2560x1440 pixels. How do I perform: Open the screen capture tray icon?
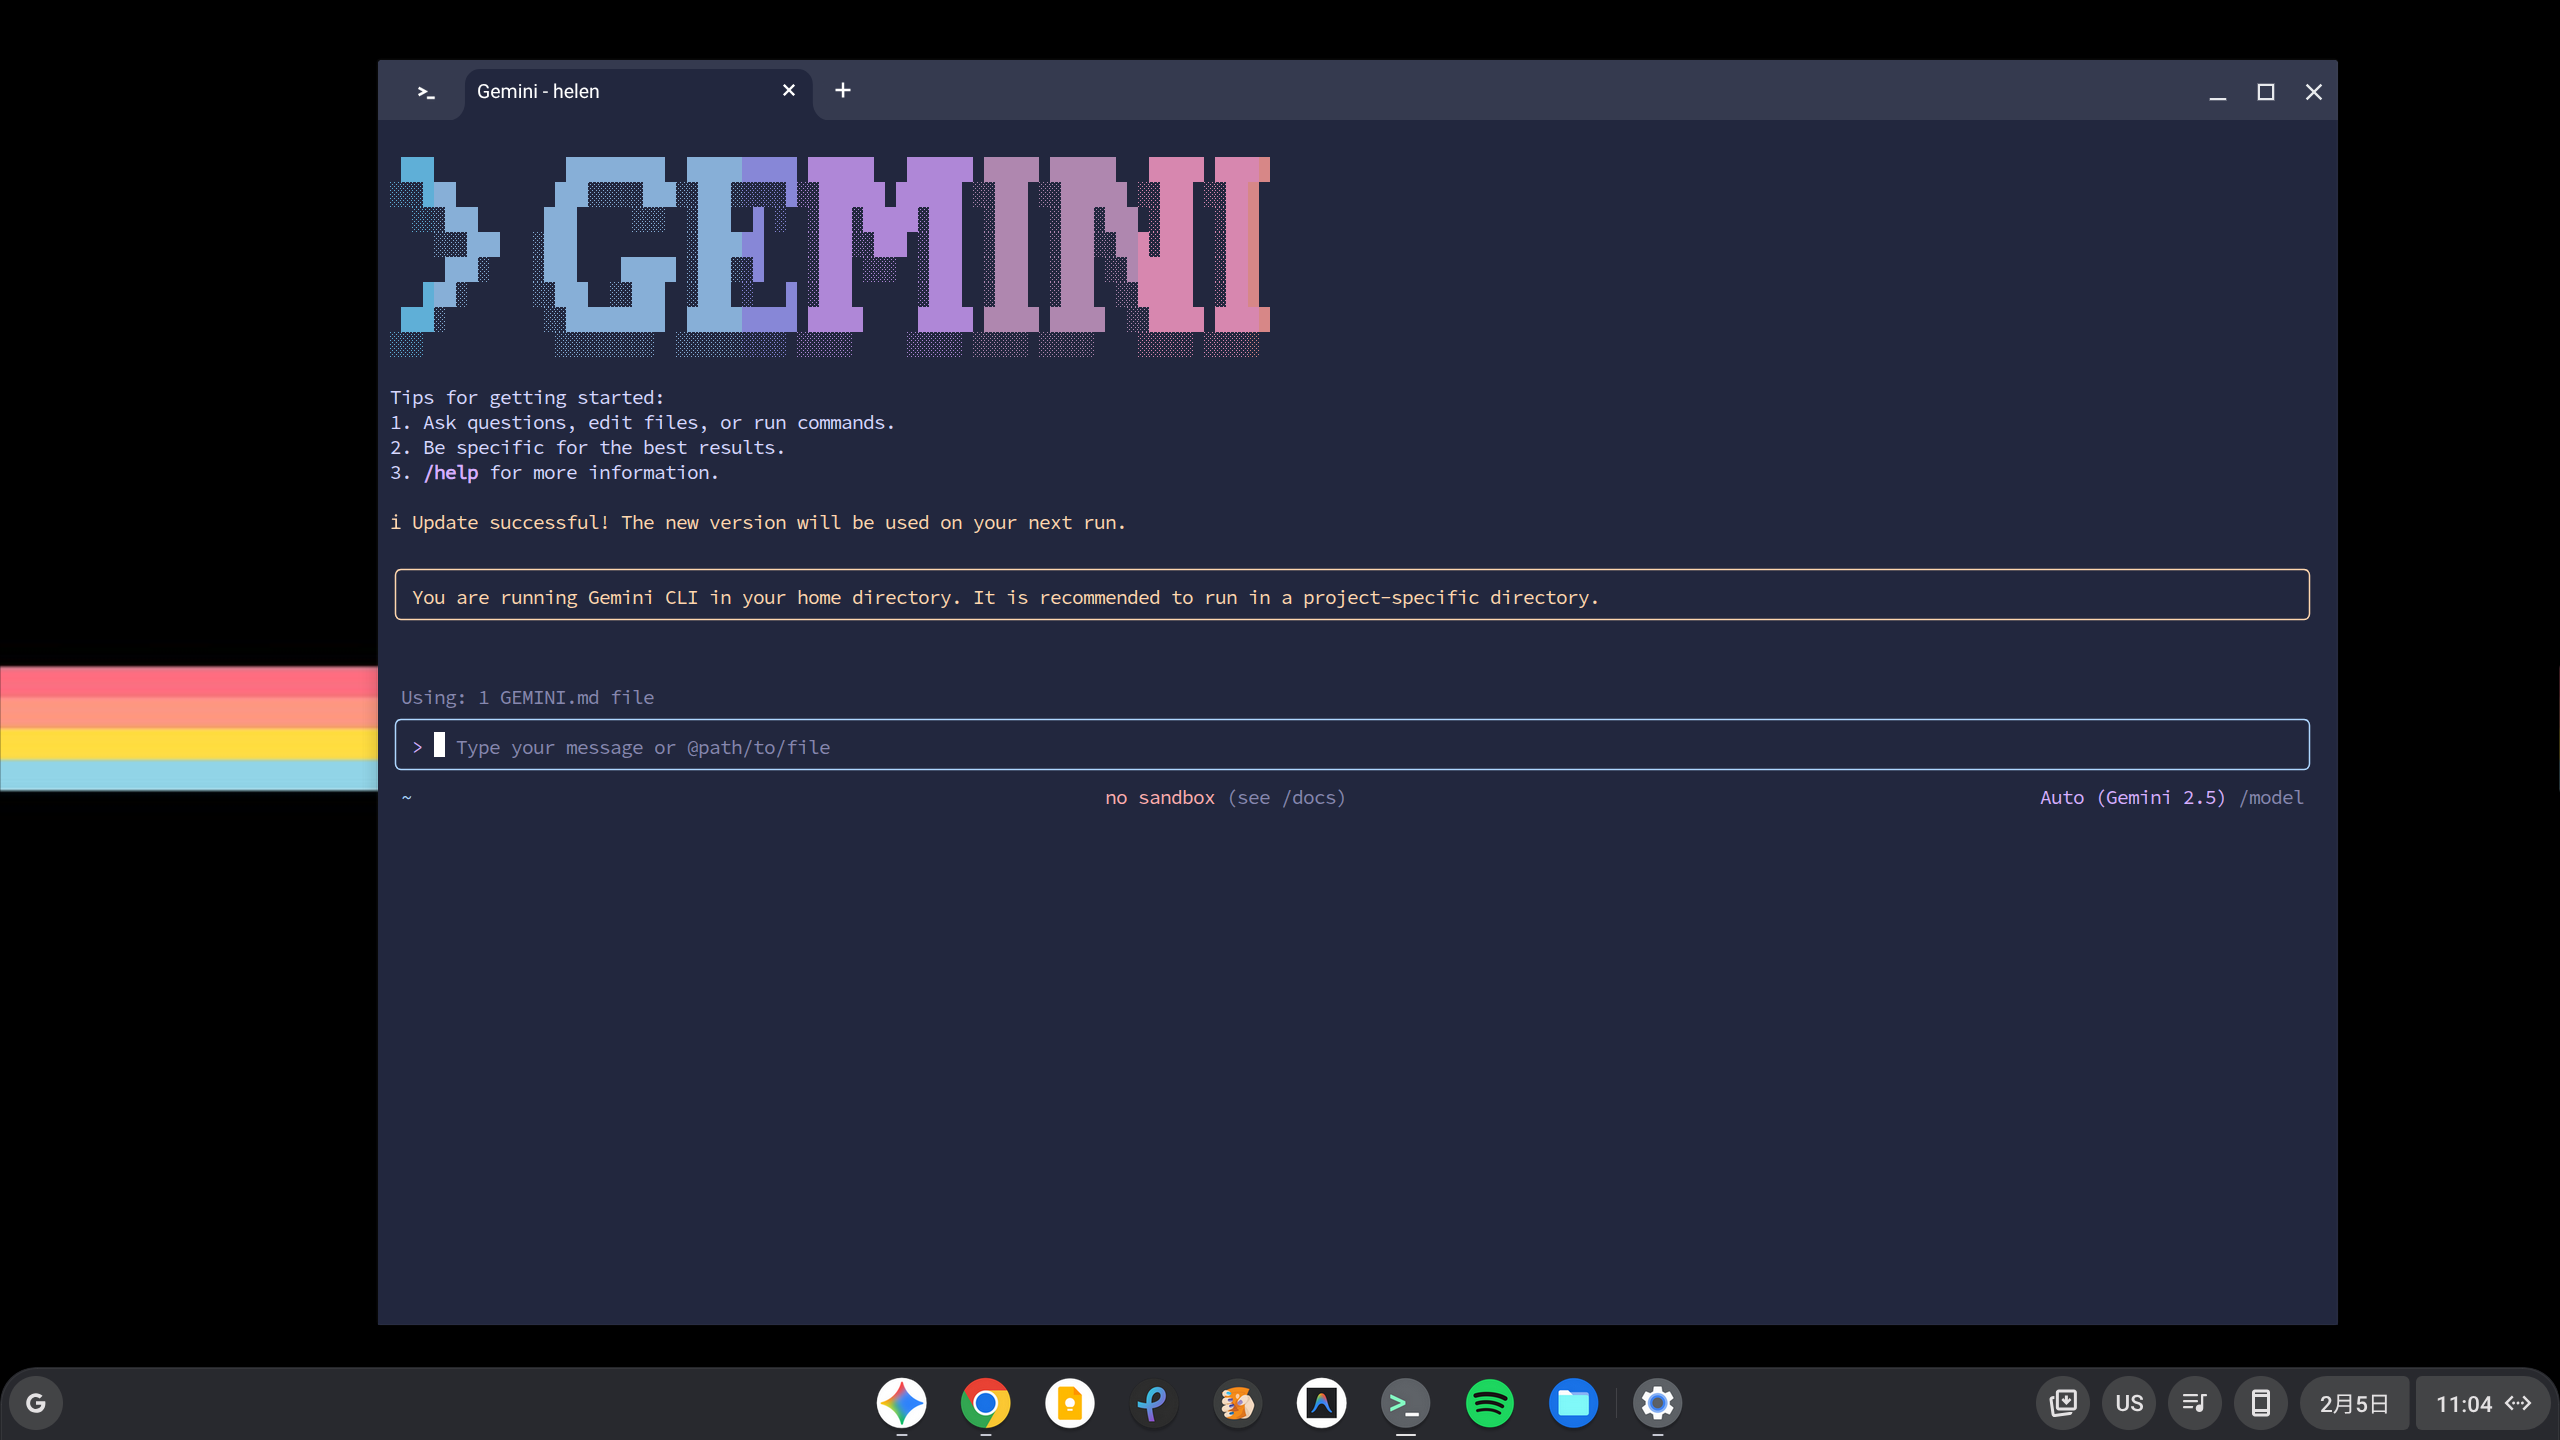pyautogui.click(x=2063, y=1402)
